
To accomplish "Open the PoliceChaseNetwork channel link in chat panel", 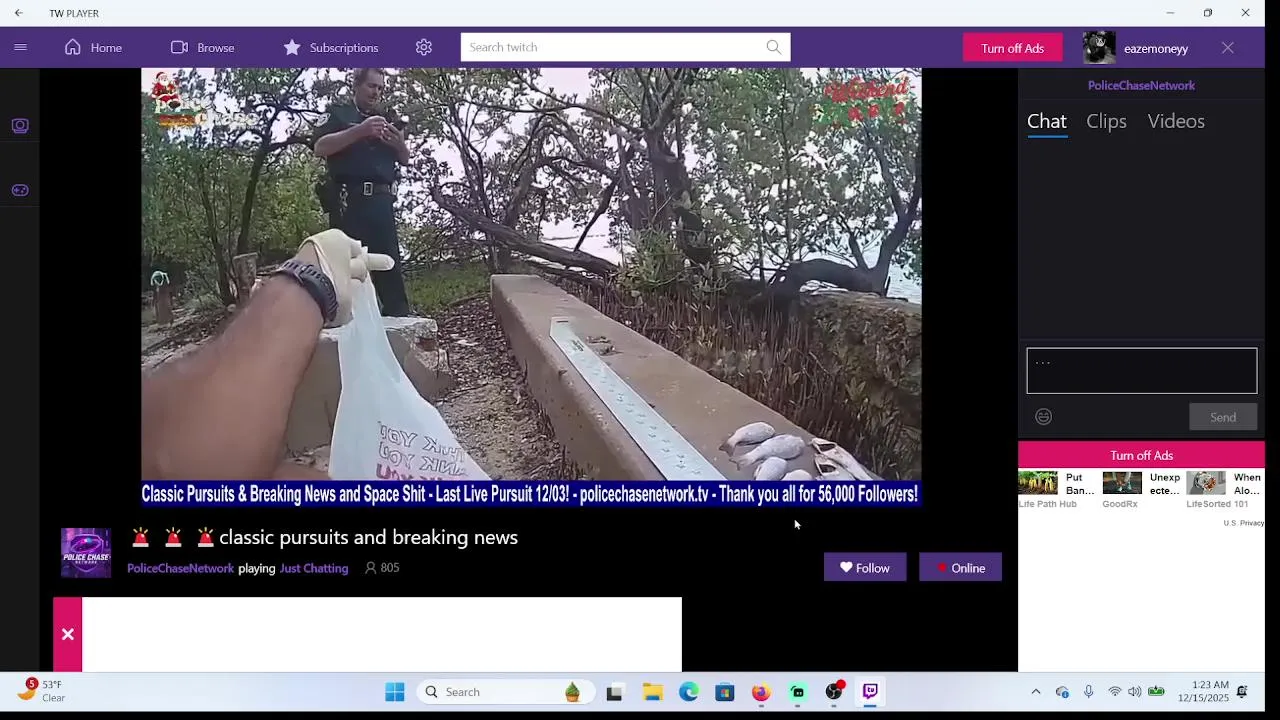I will coord(1141,85).
